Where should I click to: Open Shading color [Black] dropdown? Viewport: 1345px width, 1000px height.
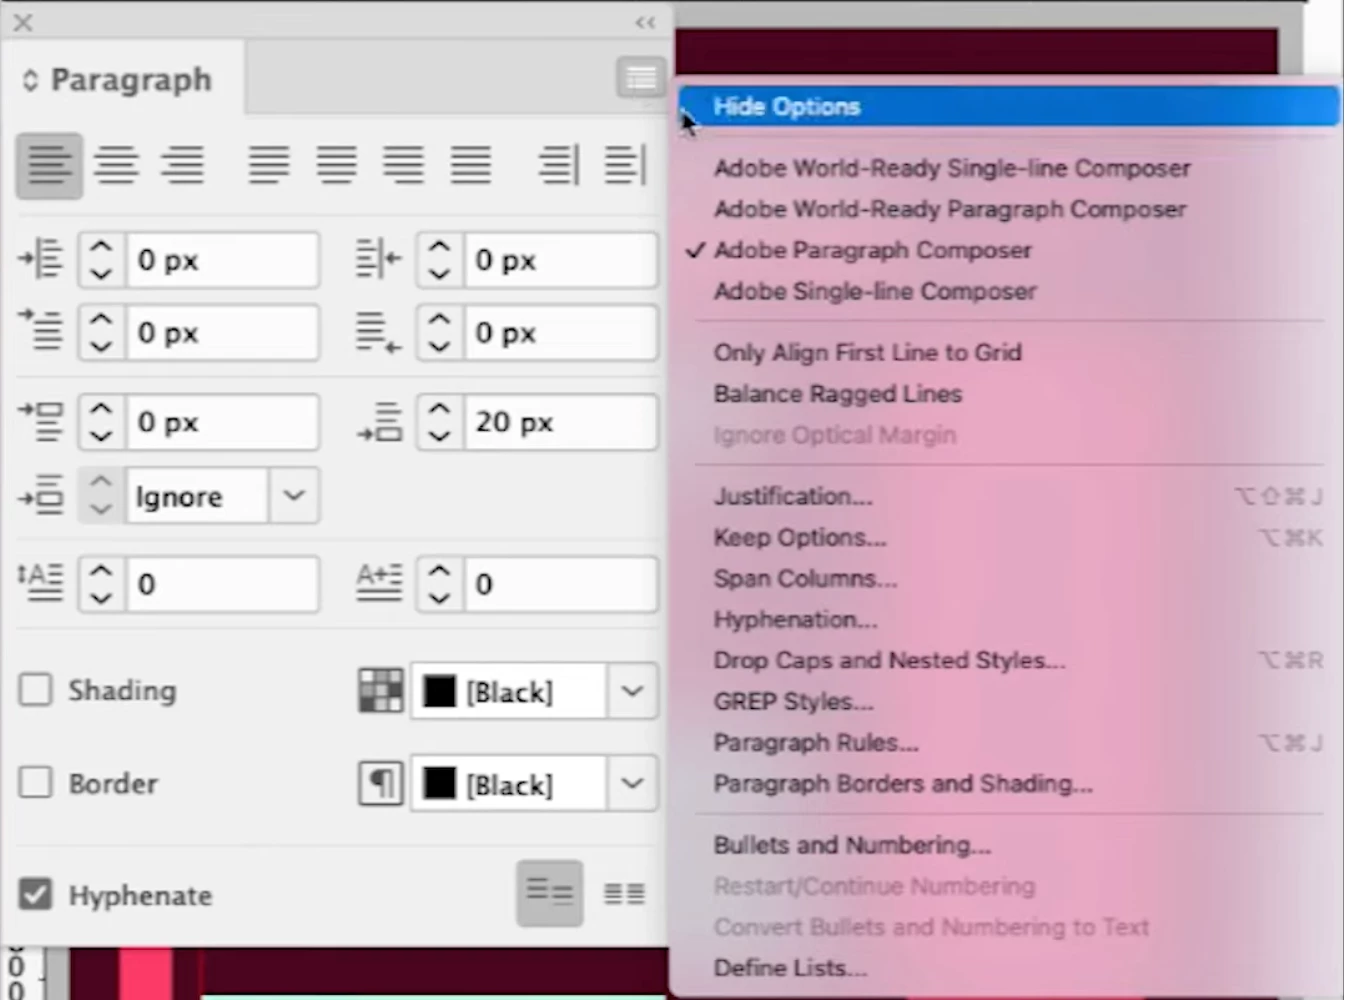click(632, 690)
